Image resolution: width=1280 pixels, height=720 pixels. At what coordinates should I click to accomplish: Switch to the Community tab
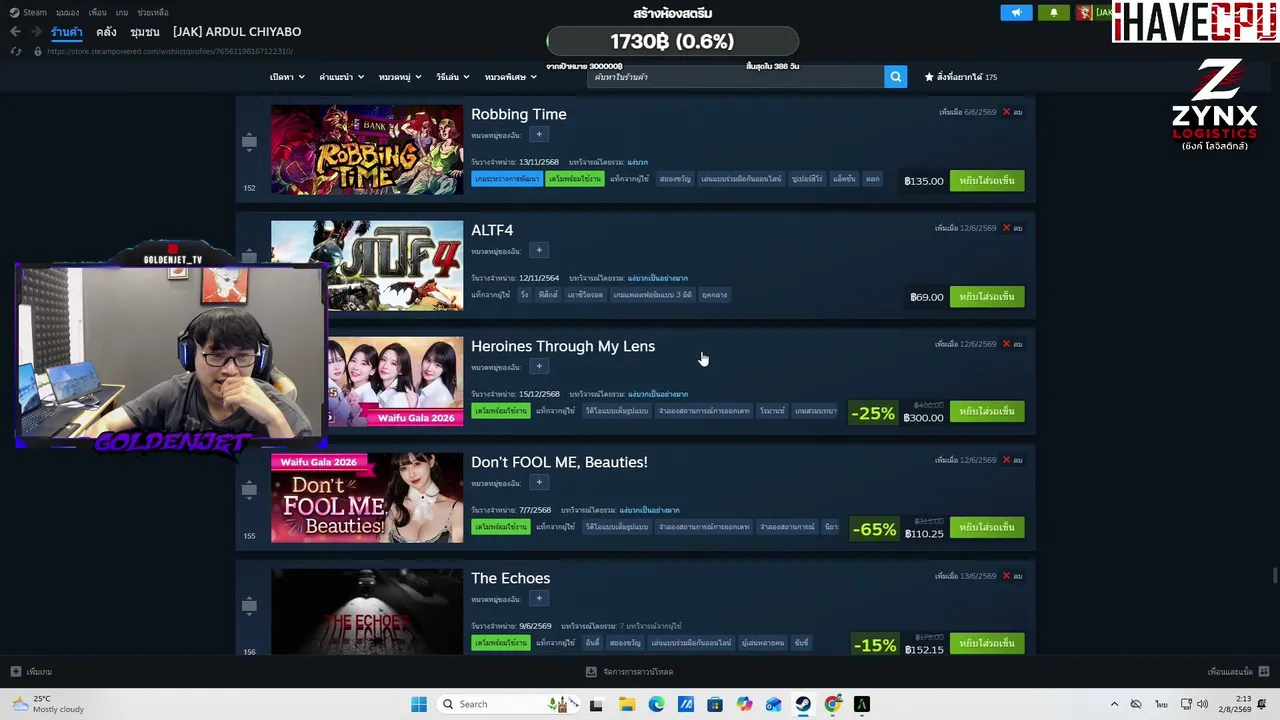145,32
